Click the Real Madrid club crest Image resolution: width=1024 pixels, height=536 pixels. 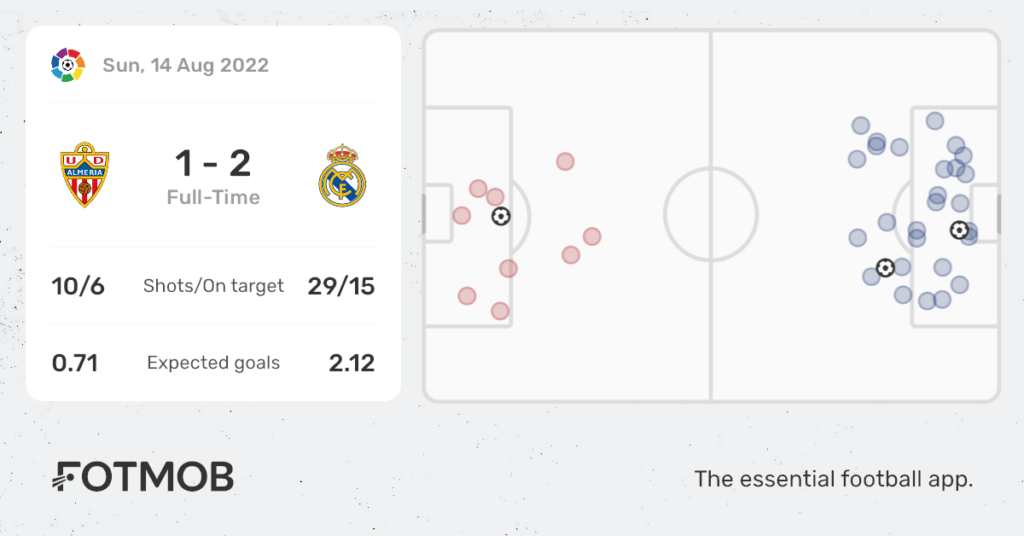[342, 176]
